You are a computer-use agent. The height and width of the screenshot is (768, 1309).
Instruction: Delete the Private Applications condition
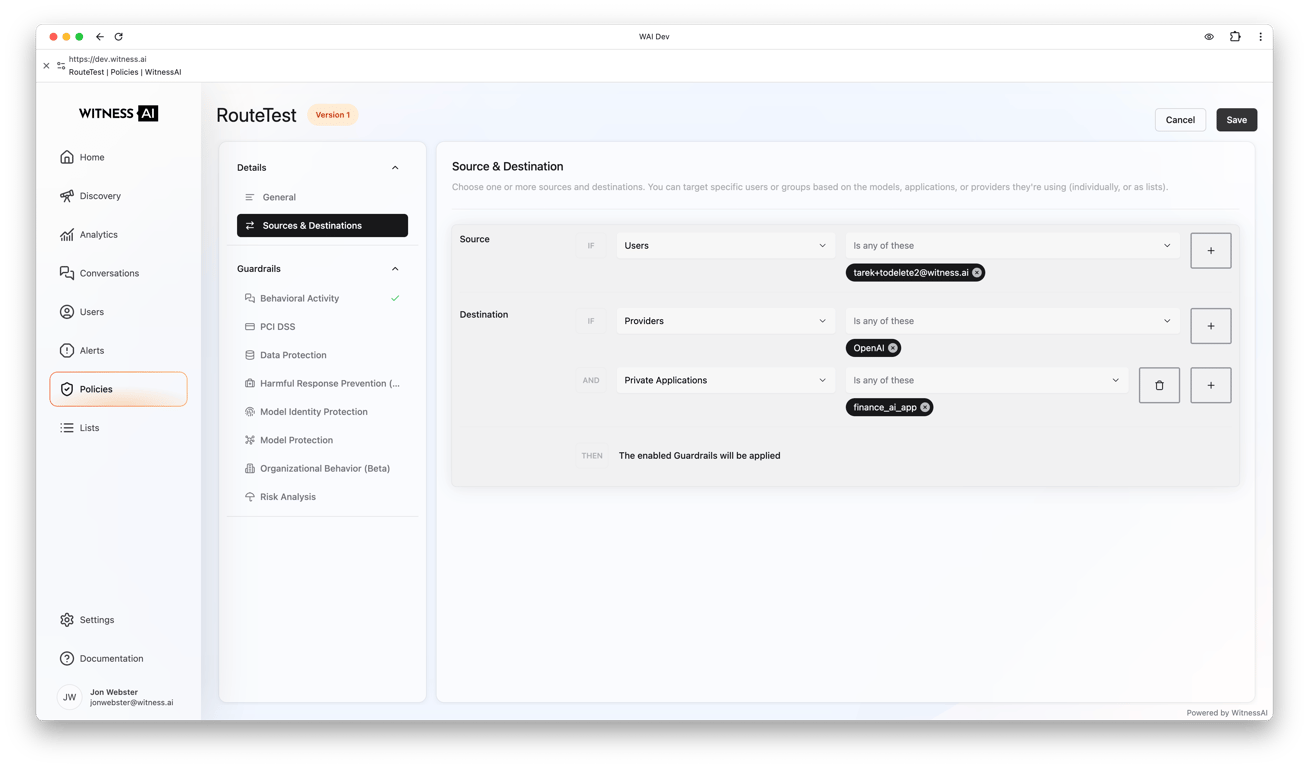tap(1159, 385)
